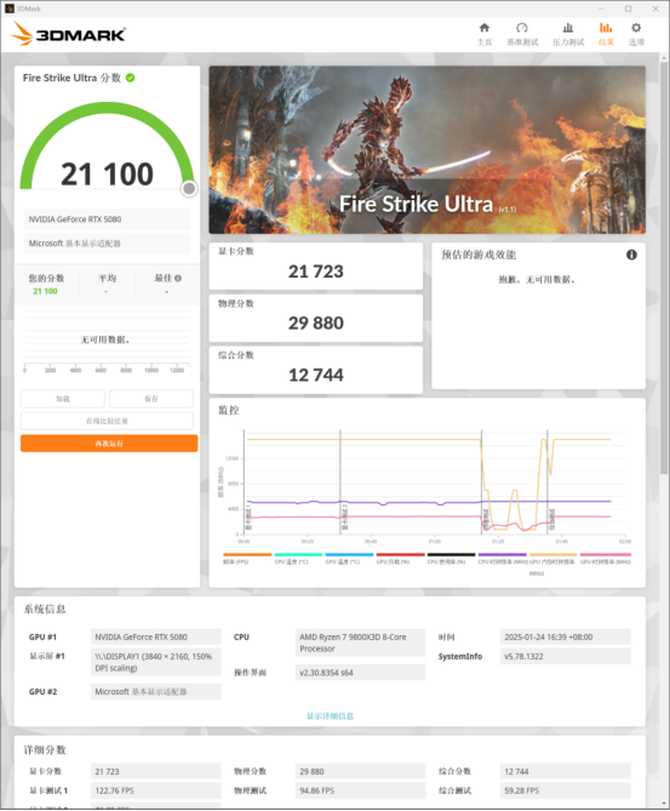Click Microsoft 基本显示适配器 under the gauge
This screenshot has height=811, width=670.
pos(107,243)
